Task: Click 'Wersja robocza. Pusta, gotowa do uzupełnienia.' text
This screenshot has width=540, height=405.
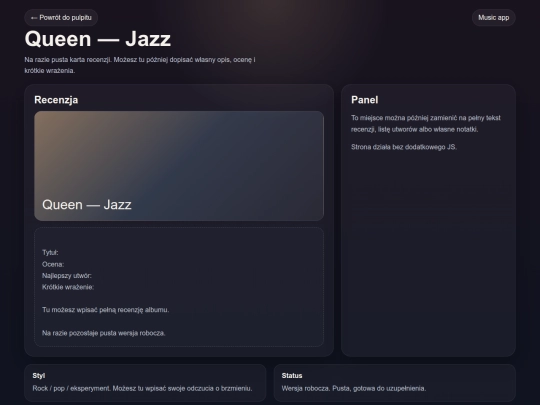Action: (354, 388)
